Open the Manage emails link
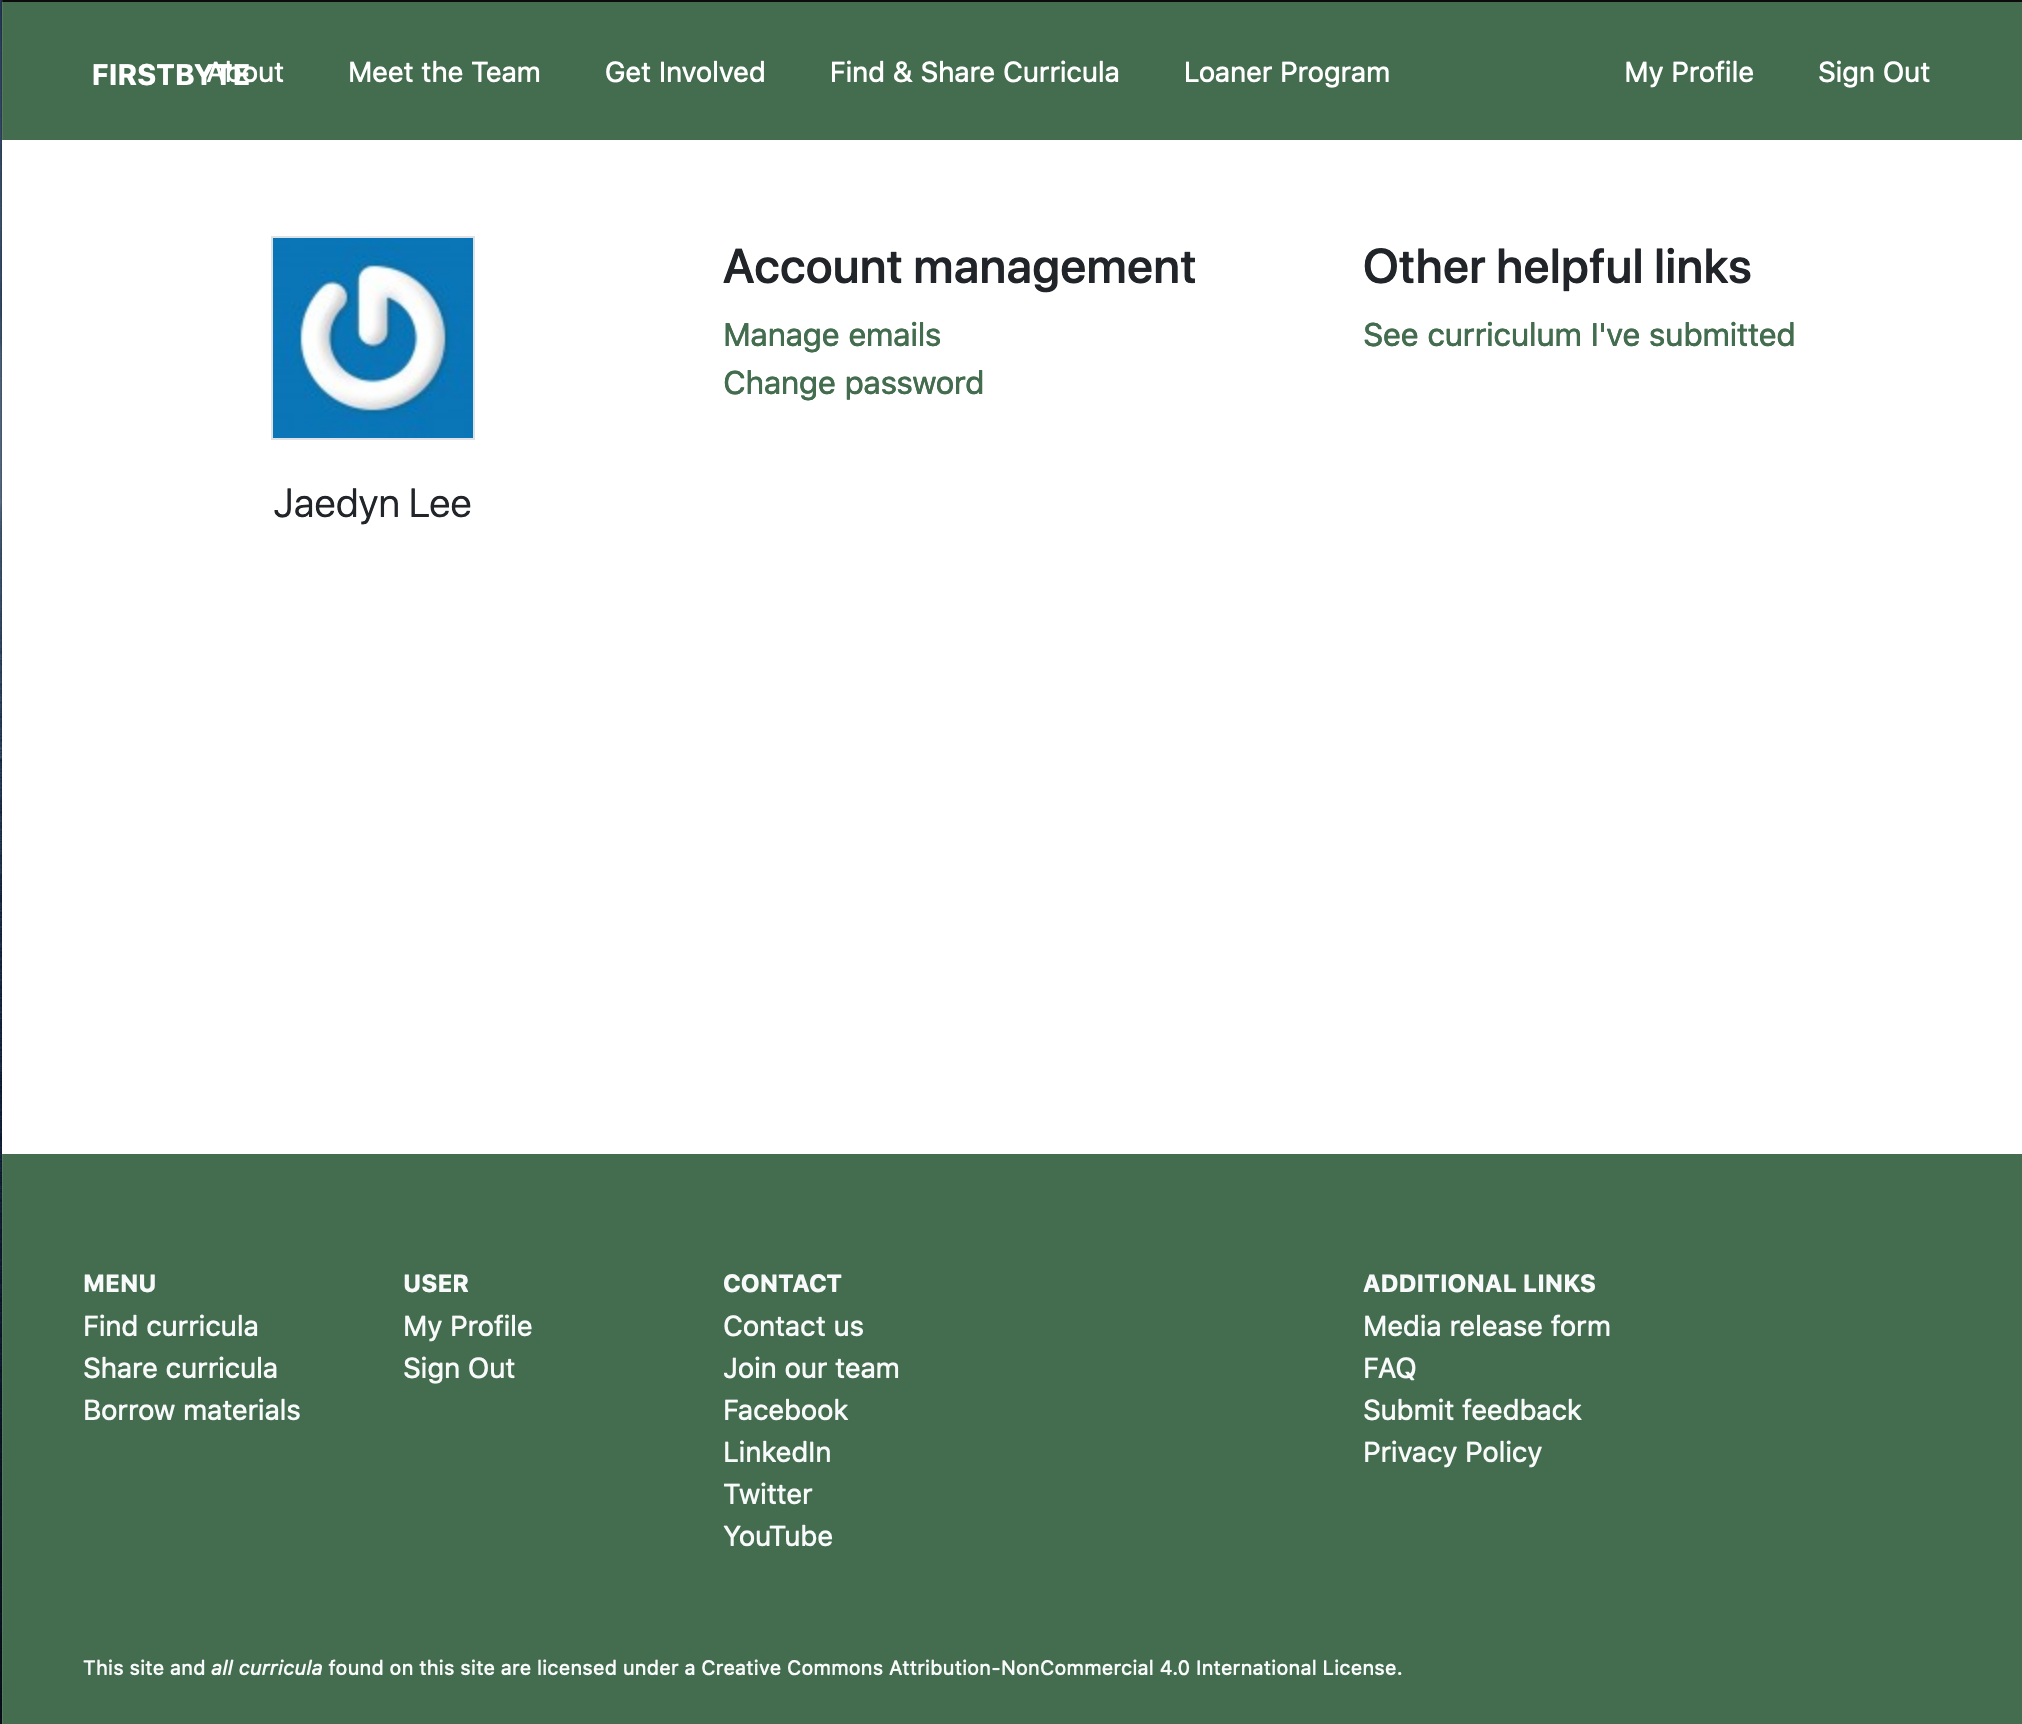Screen dimensions: 2022x1724 [831, 335]
